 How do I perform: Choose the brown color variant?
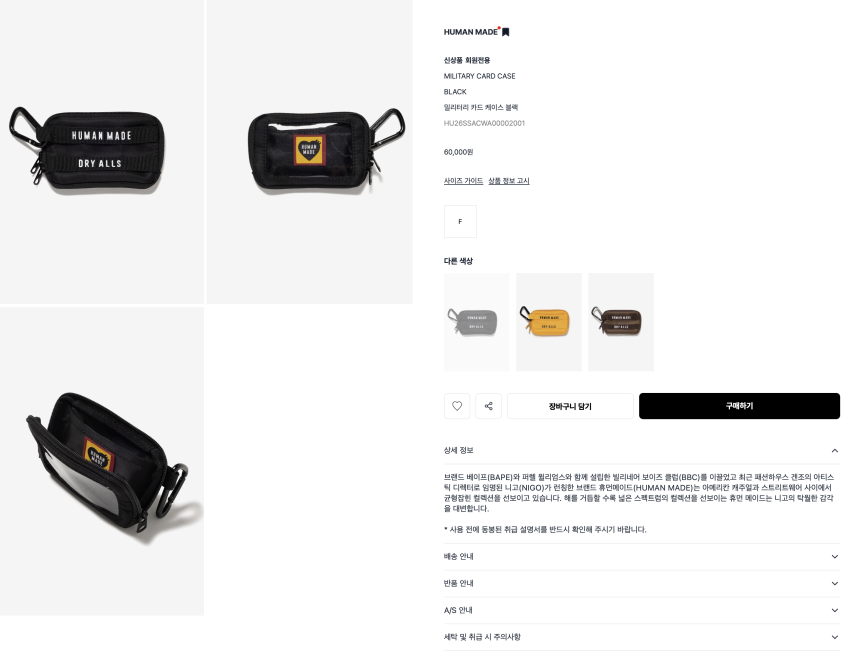(621, 322)
